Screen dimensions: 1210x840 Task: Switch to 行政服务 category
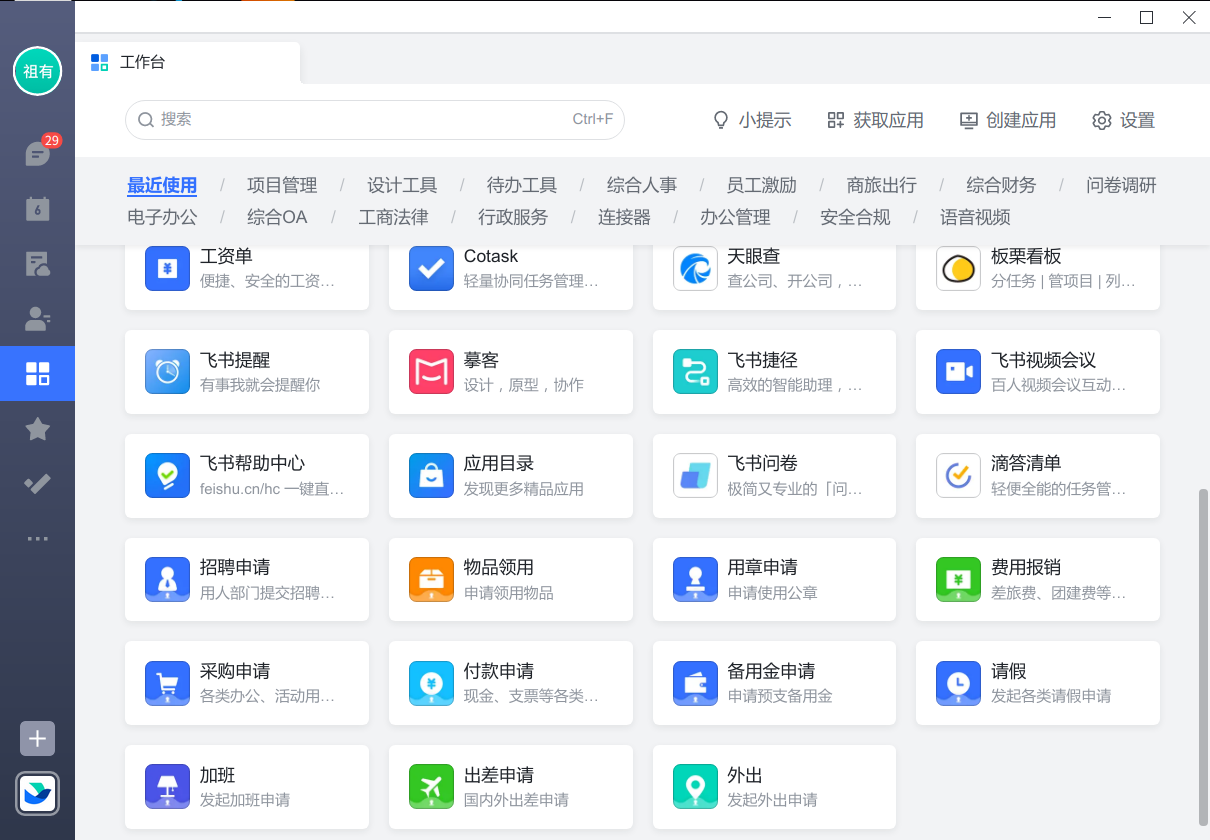point(513,217)
